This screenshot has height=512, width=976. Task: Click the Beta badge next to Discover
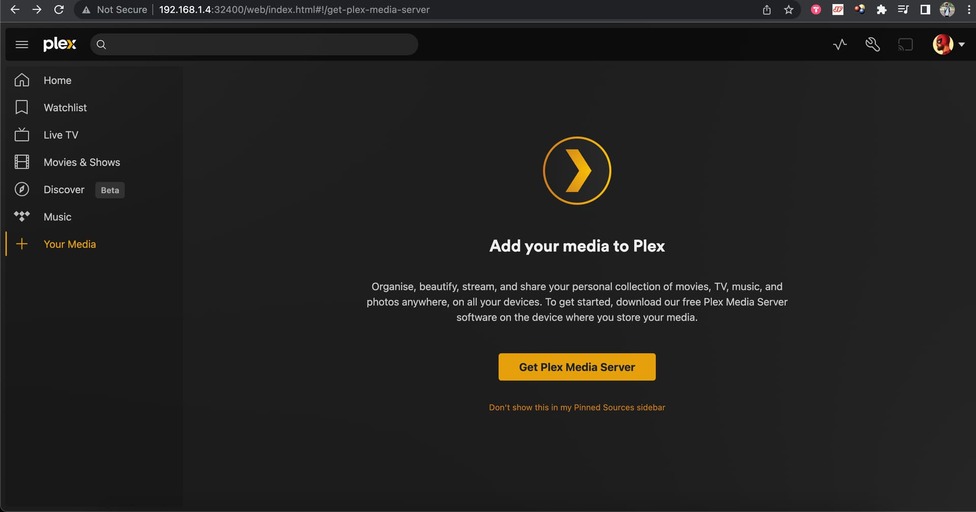pyautogui.click(x=110, y=190)
